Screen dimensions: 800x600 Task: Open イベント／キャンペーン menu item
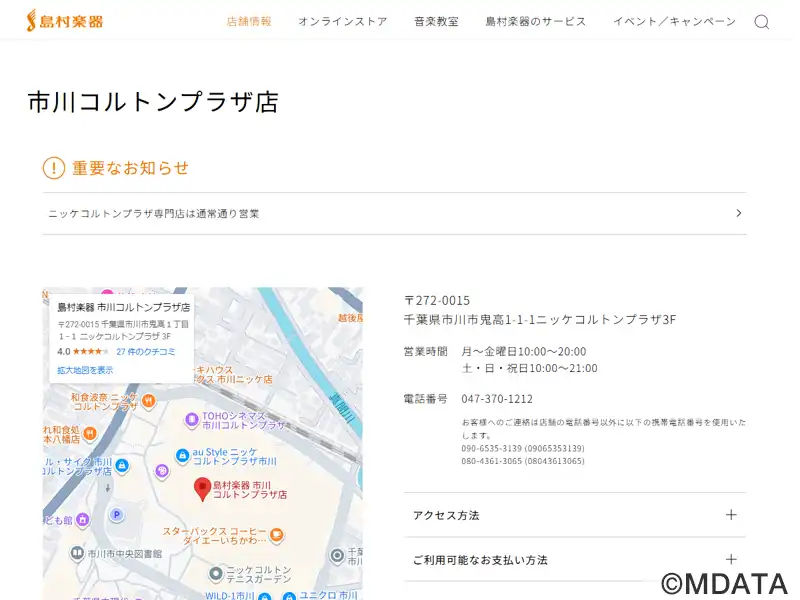point(674,21)
